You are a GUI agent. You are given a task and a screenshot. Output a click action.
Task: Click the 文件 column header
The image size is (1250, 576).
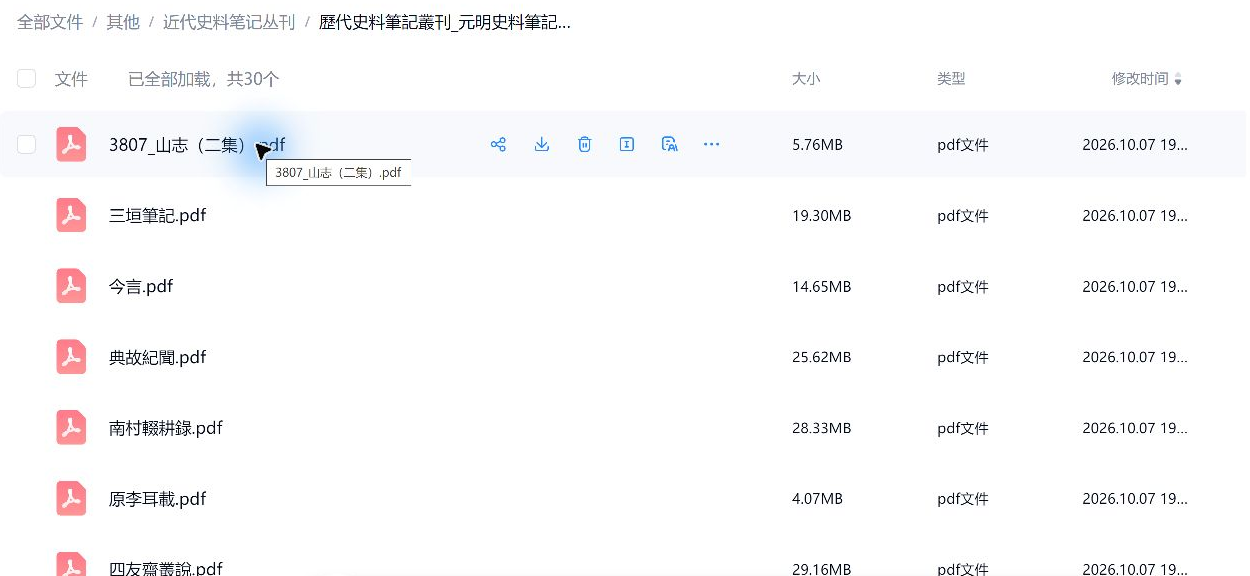(x=71, y=79)
